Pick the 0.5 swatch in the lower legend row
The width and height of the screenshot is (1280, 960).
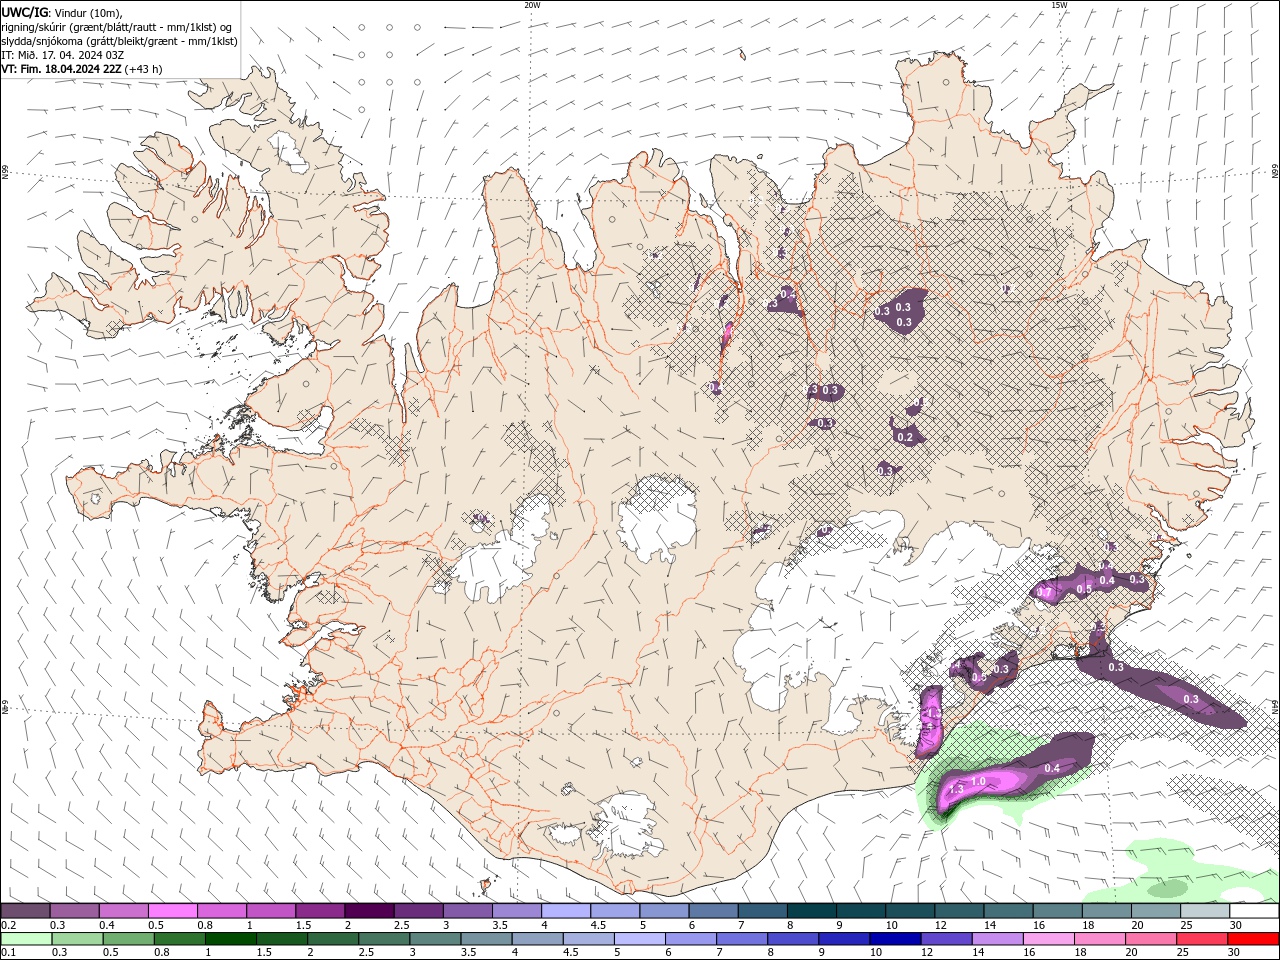point(129,939)
